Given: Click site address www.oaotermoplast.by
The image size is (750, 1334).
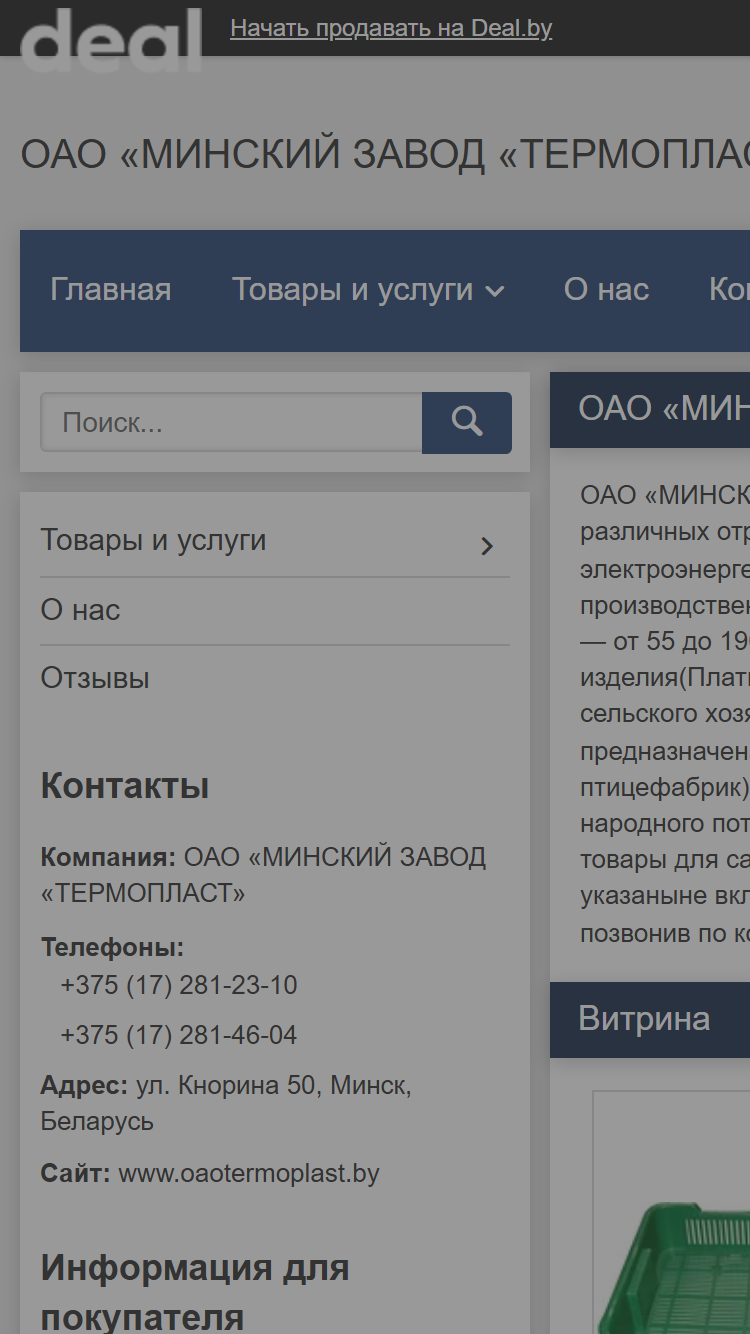Looking at the screenshot, I should click(x=249, y=1173).
